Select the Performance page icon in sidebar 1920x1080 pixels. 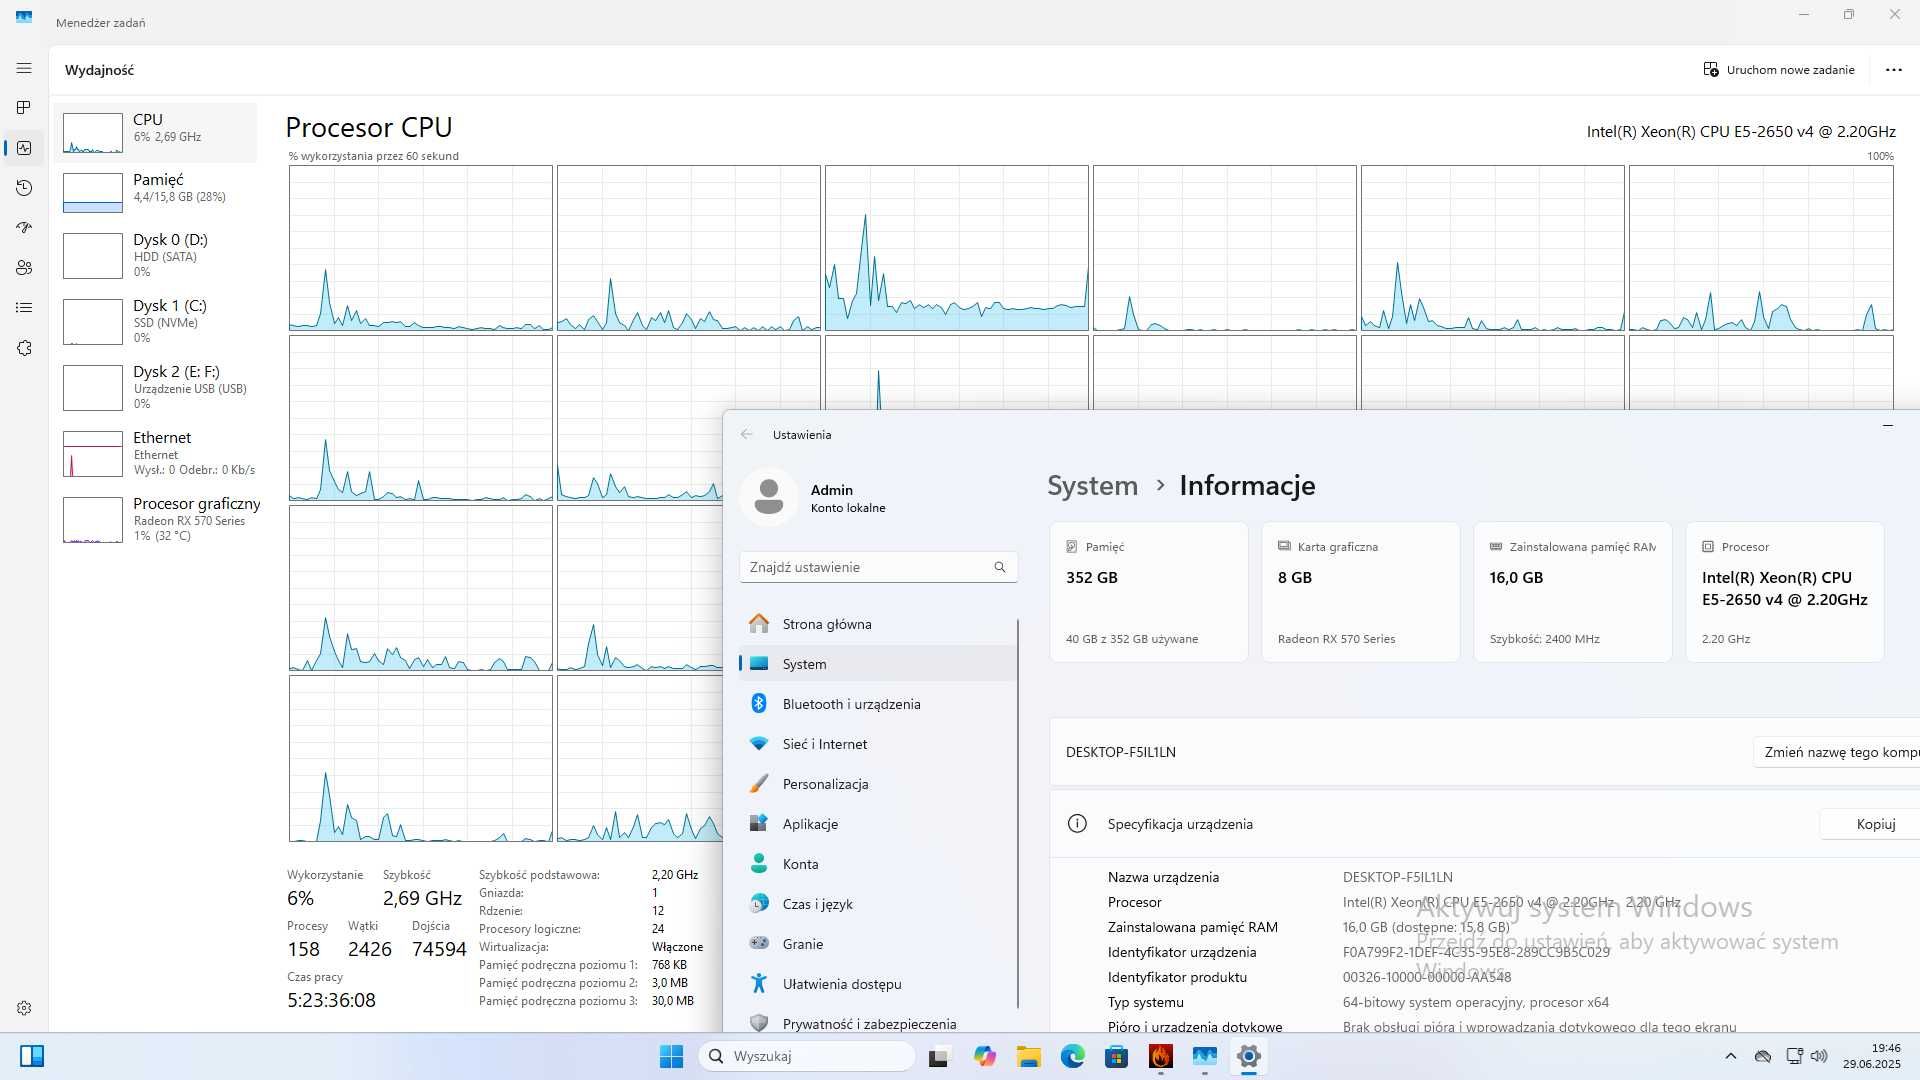click(24, 148)
